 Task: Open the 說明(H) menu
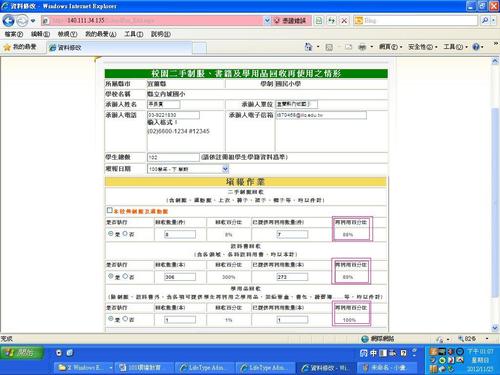tap(161, 34)
